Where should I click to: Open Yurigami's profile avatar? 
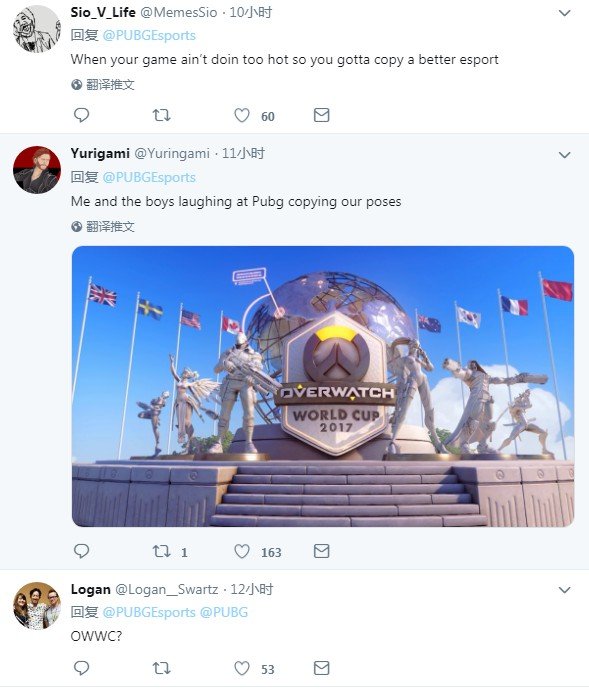coord(37,170)
